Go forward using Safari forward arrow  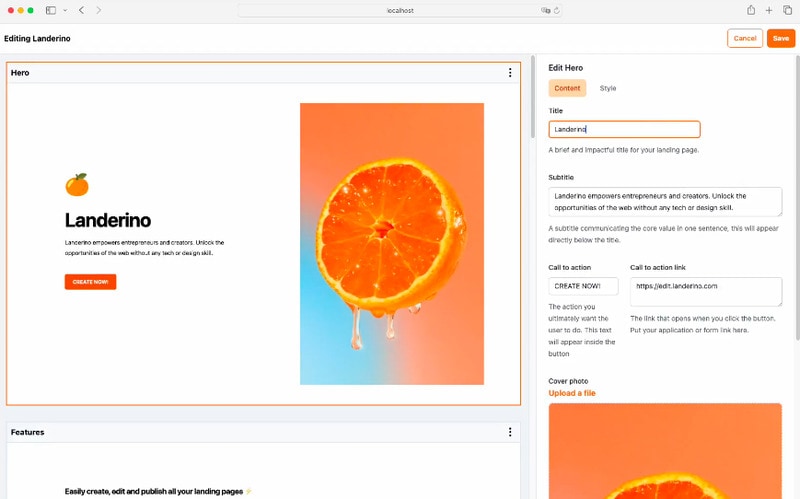(98, 10)
